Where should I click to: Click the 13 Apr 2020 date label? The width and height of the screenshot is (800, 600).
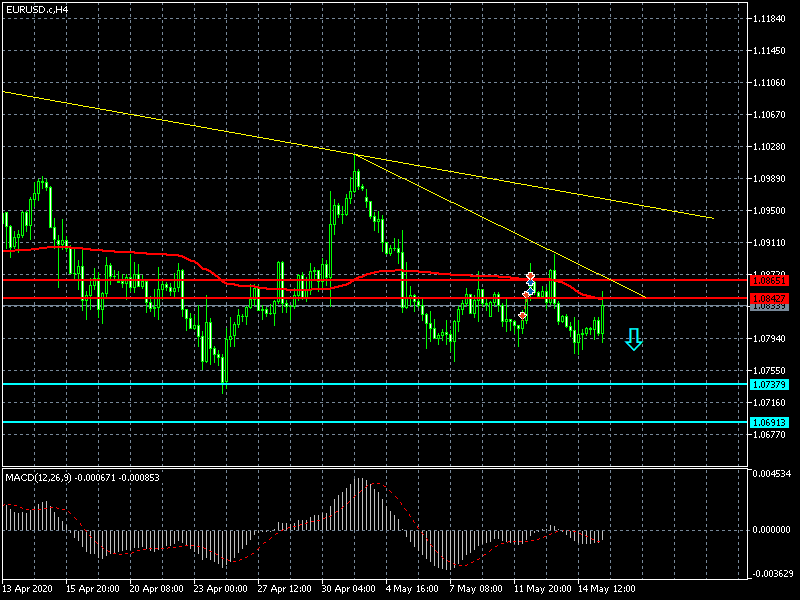[x=27, y=589]
